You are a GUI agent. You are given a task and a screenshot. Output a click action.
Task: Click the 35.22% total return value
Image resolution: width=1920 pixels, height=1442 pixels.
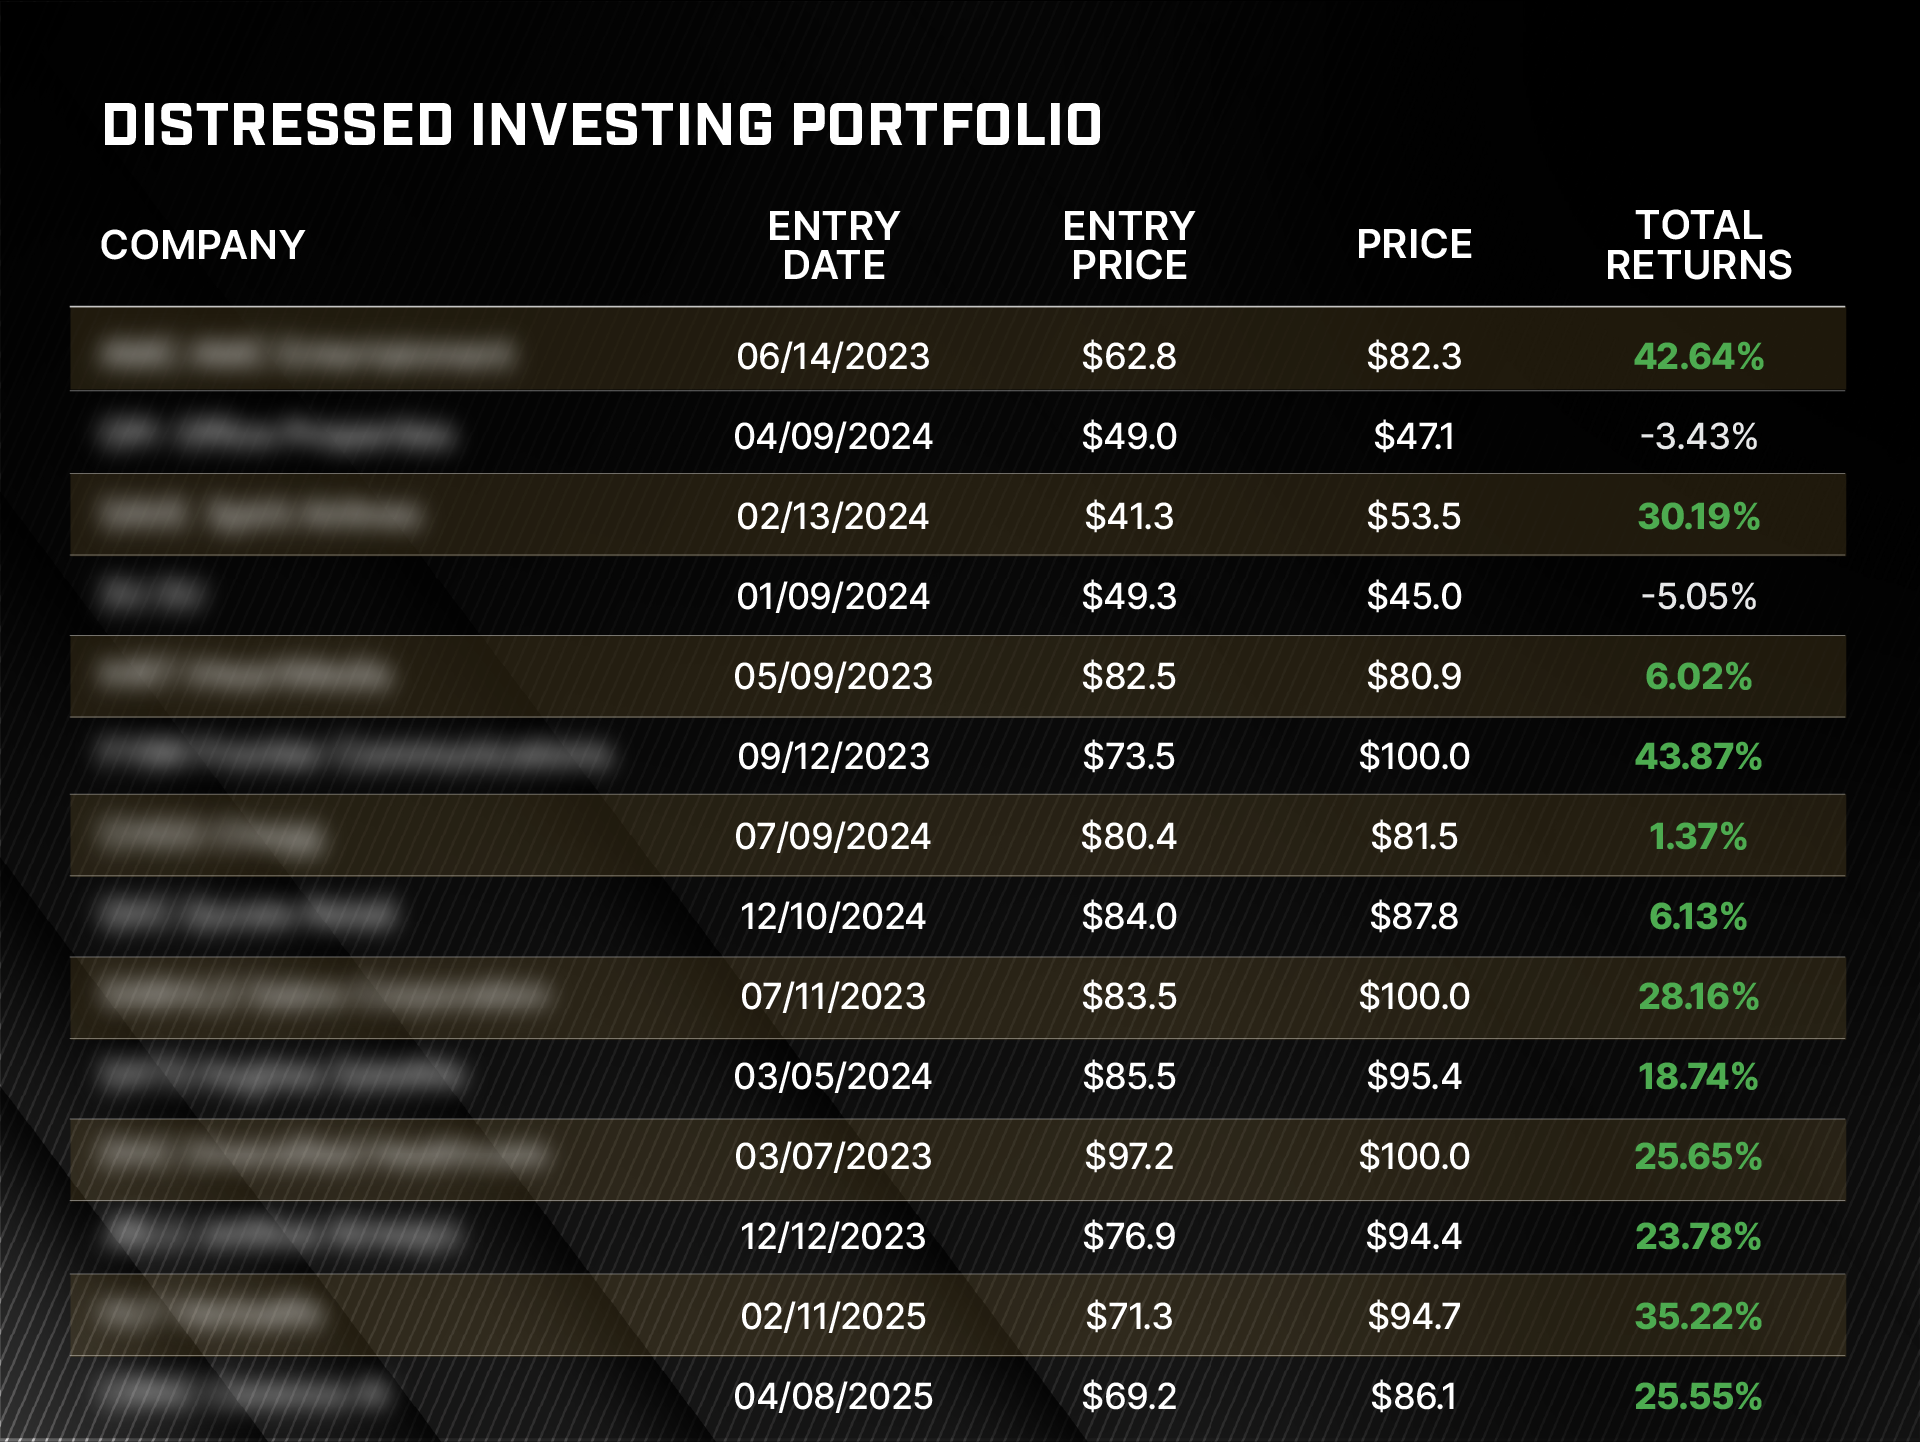coord(1698,1316)
